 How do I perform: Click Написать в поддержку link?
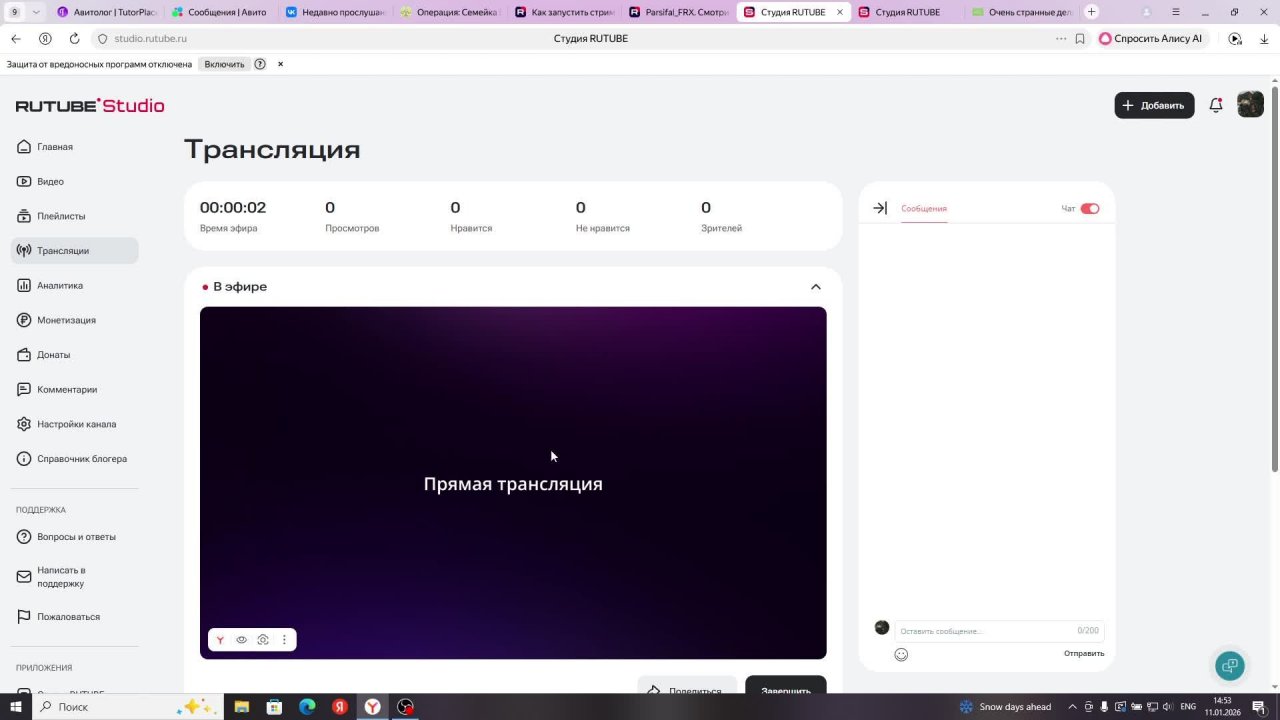(x=74, y=577)
